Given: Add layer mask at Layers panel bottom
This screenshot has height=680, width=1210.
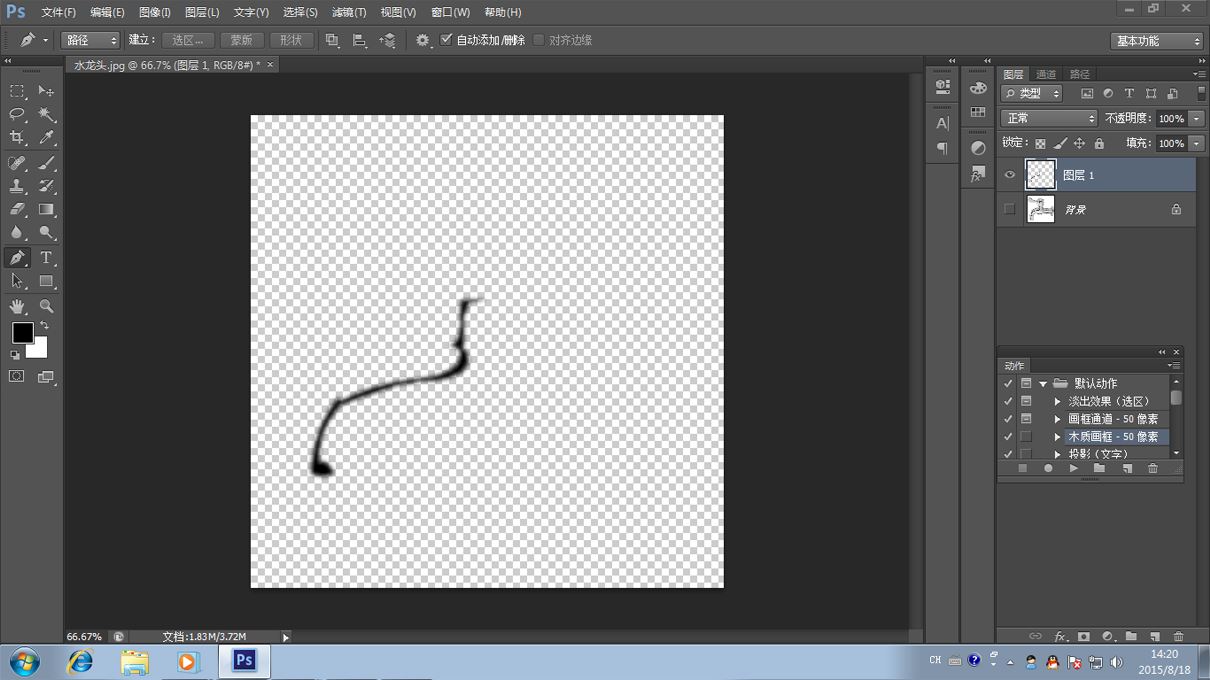Looking at the screenshot, I should click(1083, 636).
